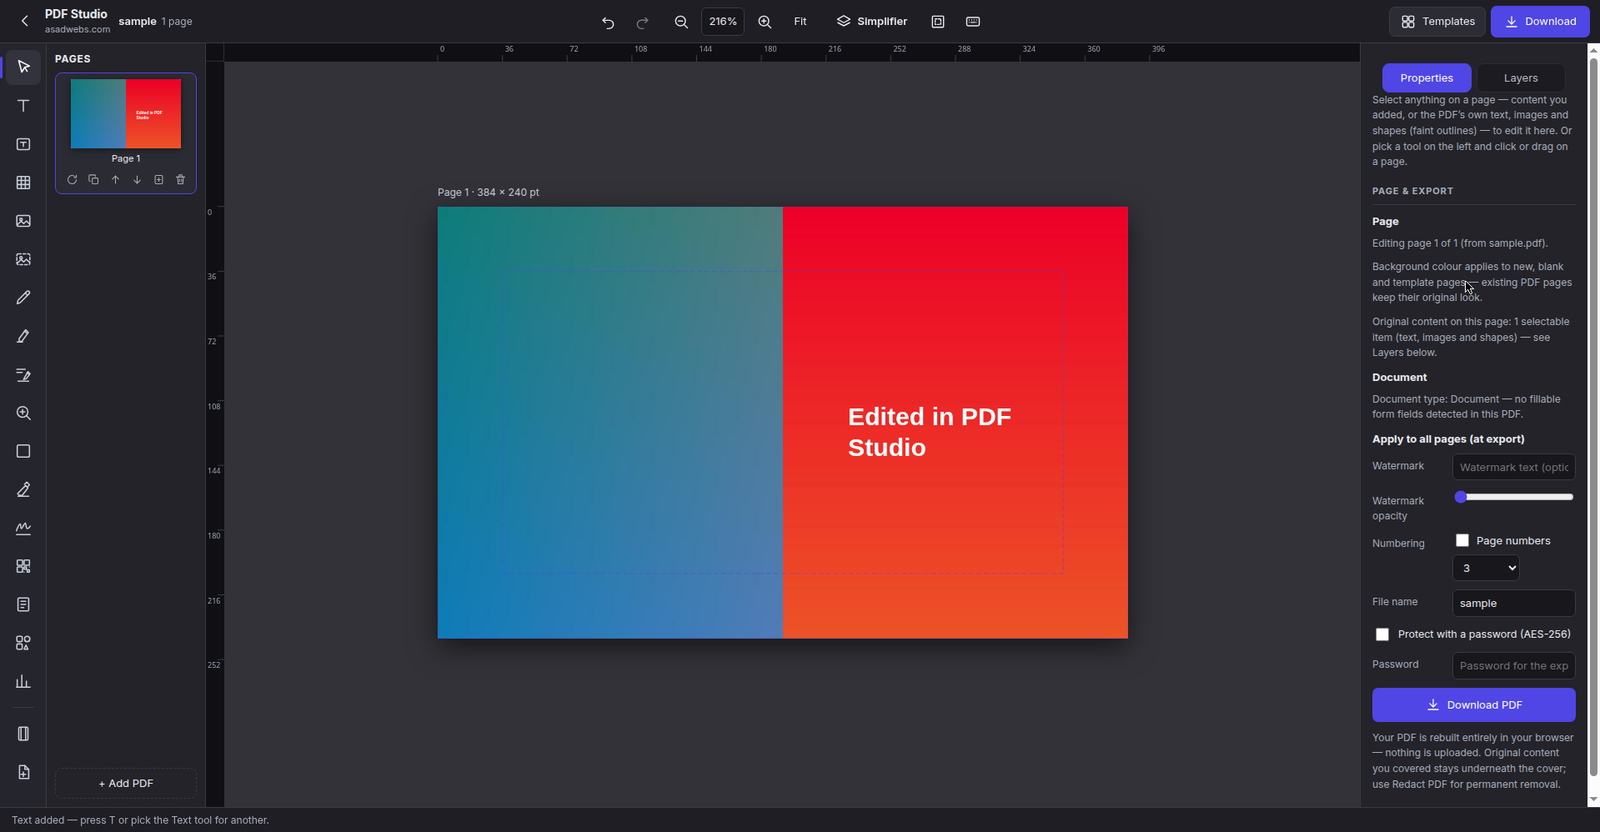Open the shapes library tool
This screenshot has height=832, width=1600.
click(23, 643)
